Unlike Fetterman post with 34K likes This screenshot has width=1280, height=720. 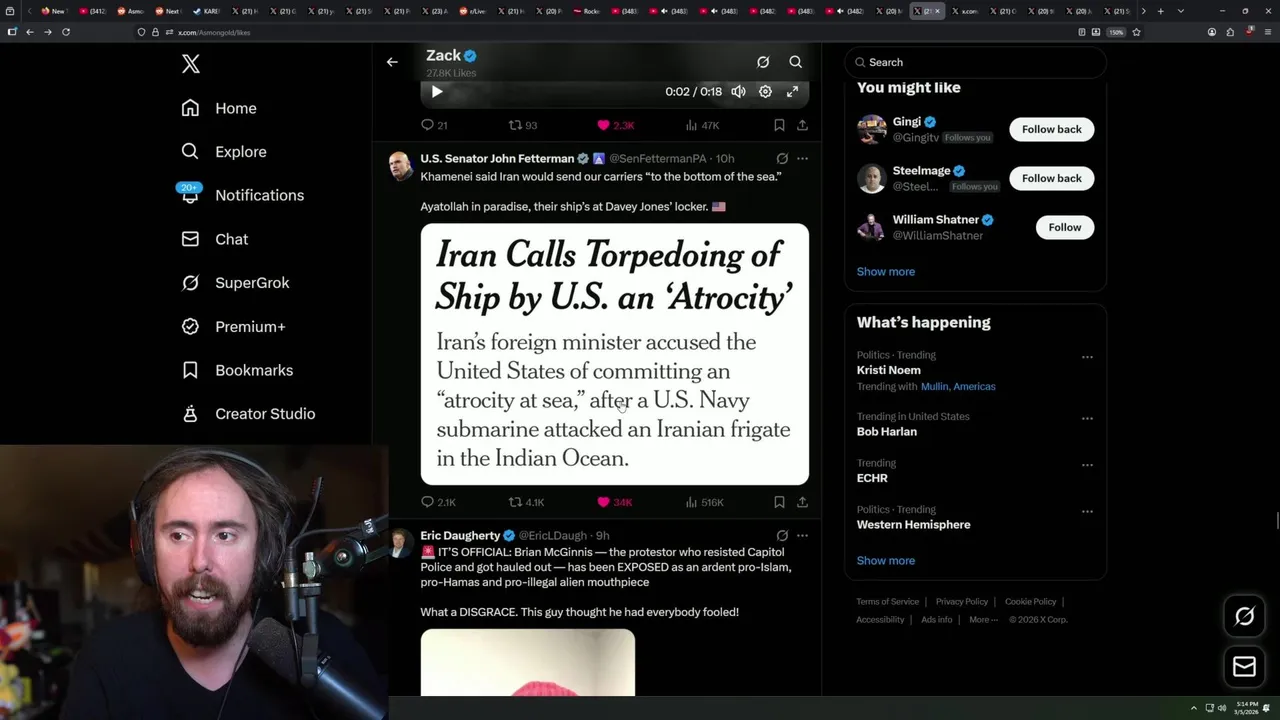click(615, 502)
